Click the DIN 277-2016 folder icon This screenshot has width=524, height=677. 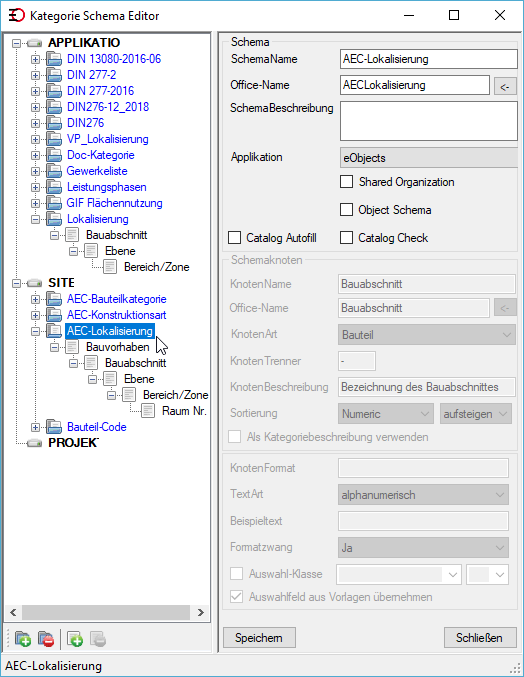[x=54, y=91]
